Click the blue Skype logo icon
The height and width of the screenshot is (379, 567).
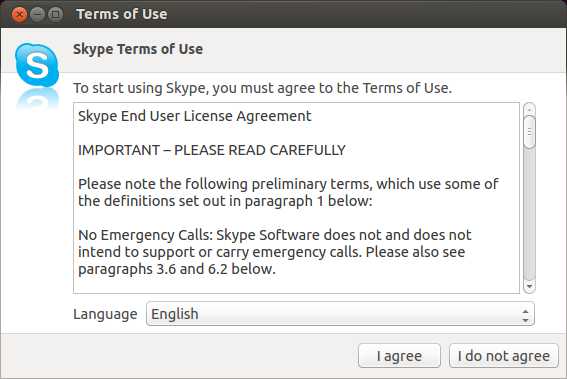[37, 65]
